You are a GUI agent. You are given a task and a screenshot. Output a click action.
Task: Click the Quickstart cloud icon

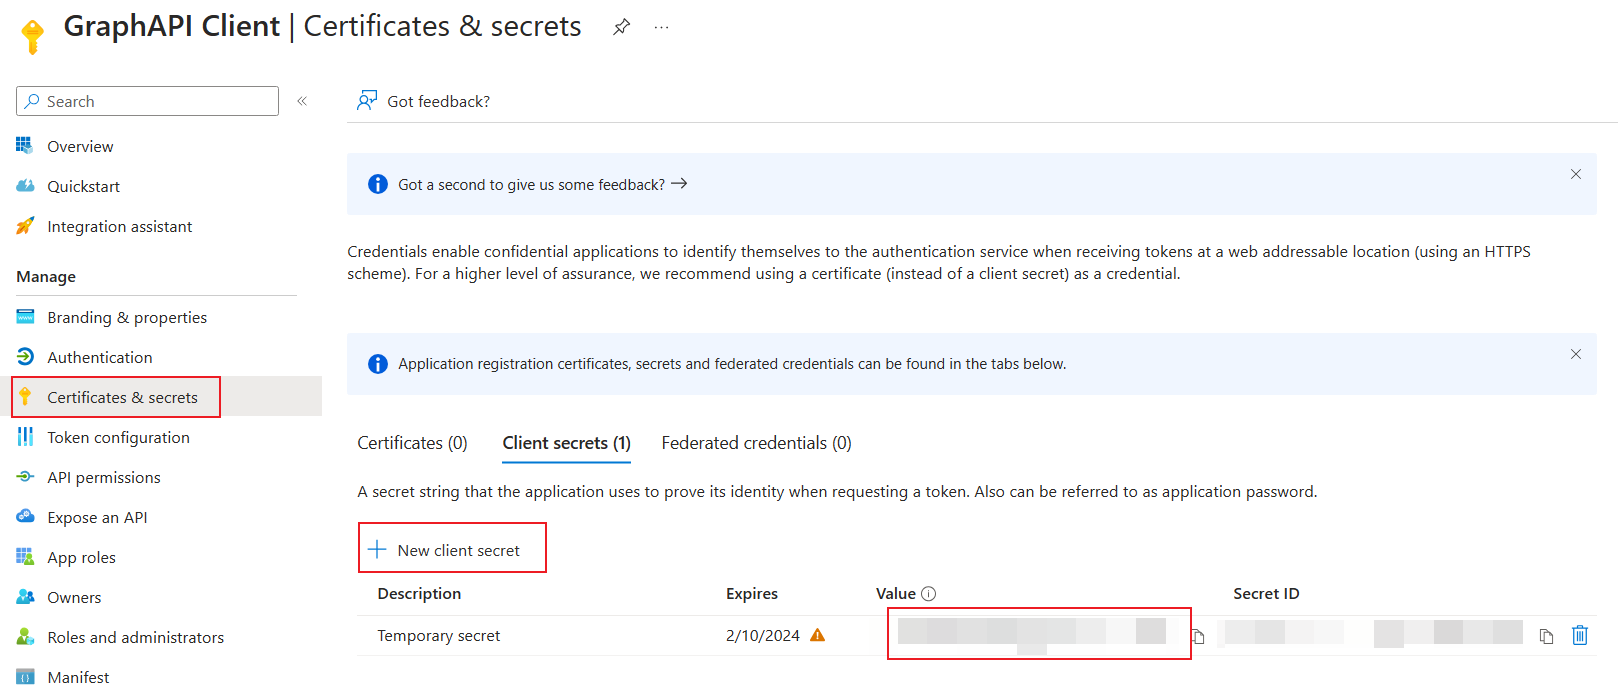point(25,186)
